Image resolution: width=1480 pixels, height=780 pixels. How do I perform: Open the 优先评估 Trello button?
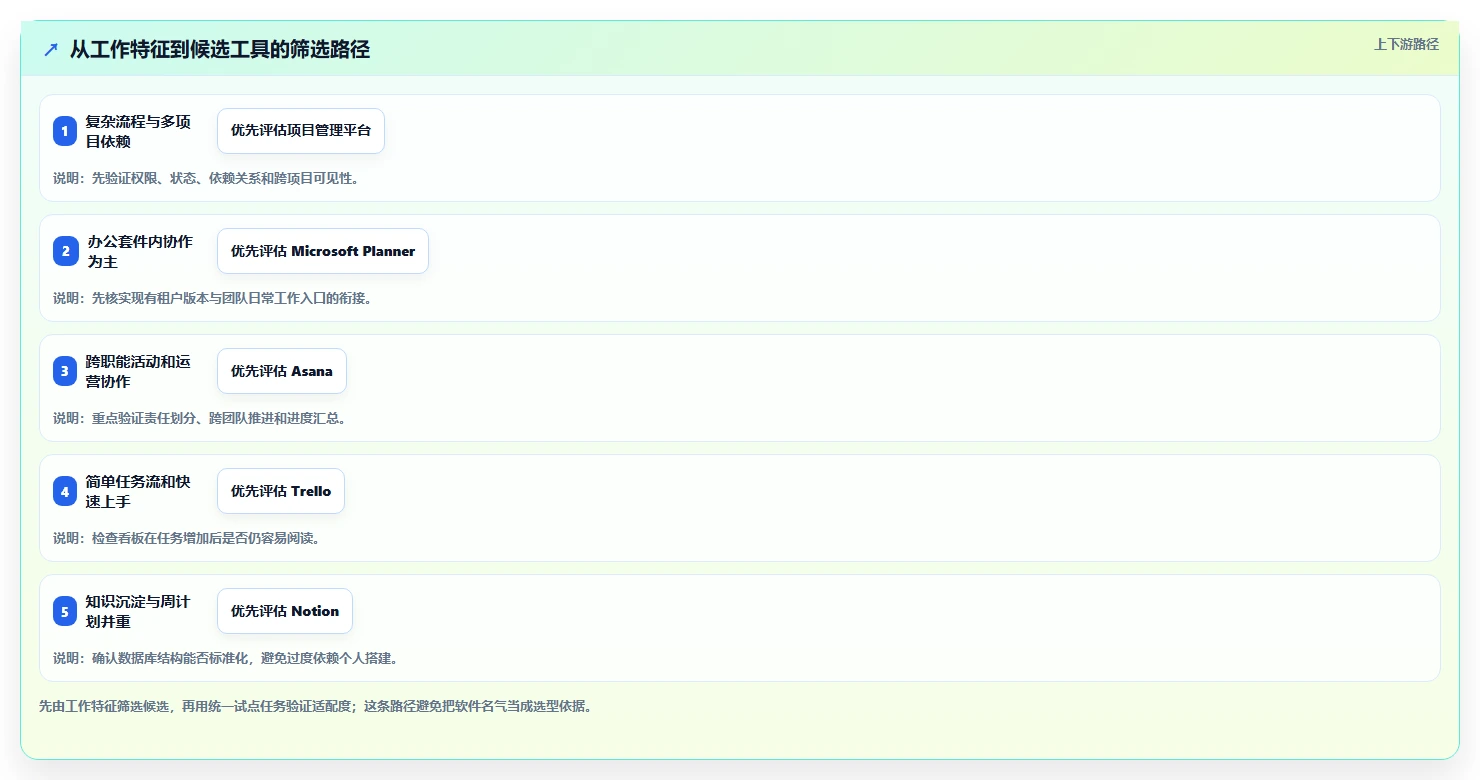tap(281, 491)
